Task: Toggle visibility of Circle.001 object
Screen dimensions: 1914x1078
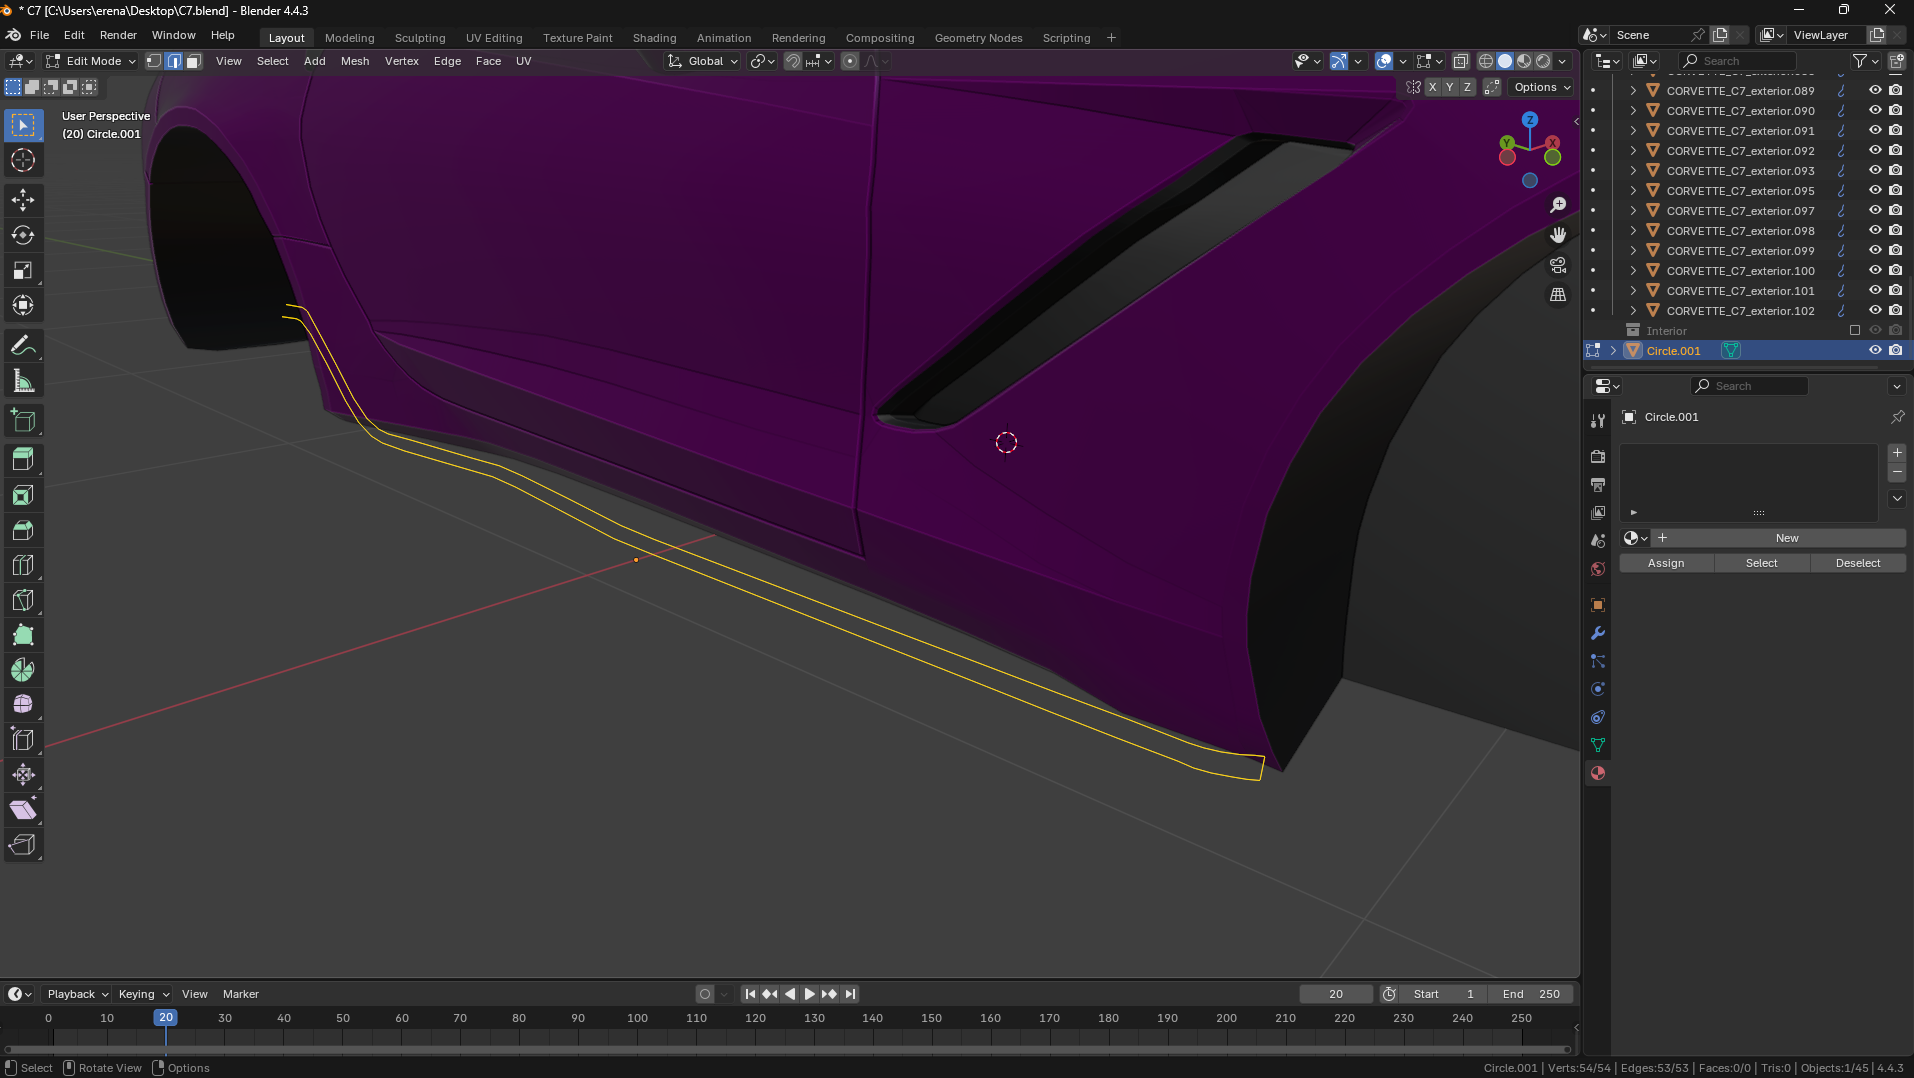Action: point(1875,350)
